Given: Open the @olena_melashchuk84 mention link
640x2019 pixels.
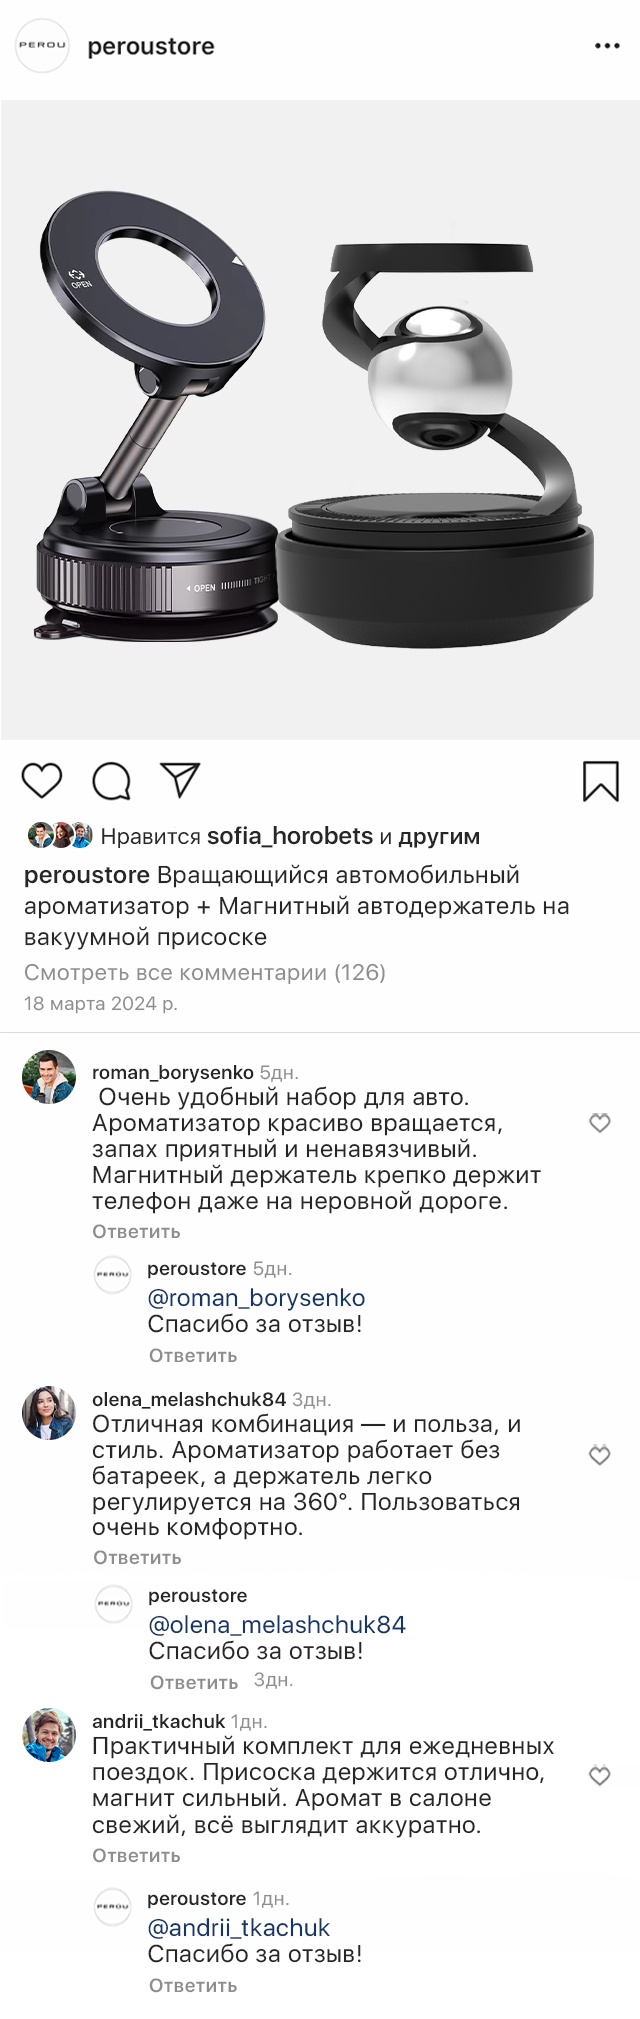Looking at the screenshot, I should point(277,1624).
